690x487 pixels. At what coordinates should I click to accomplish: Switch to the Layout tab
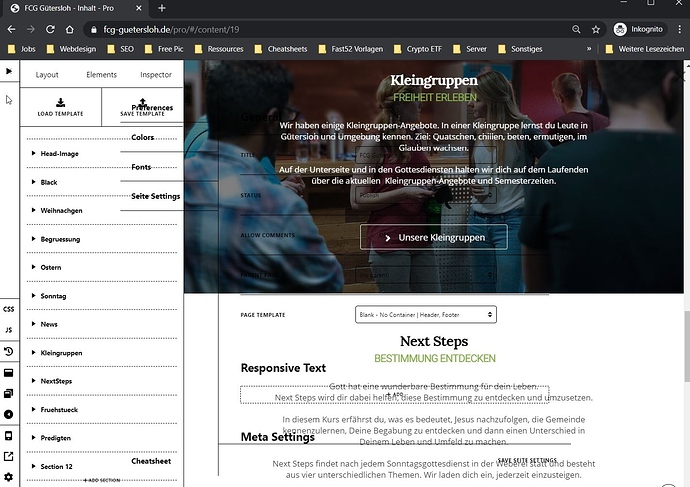tap(47, 74)
